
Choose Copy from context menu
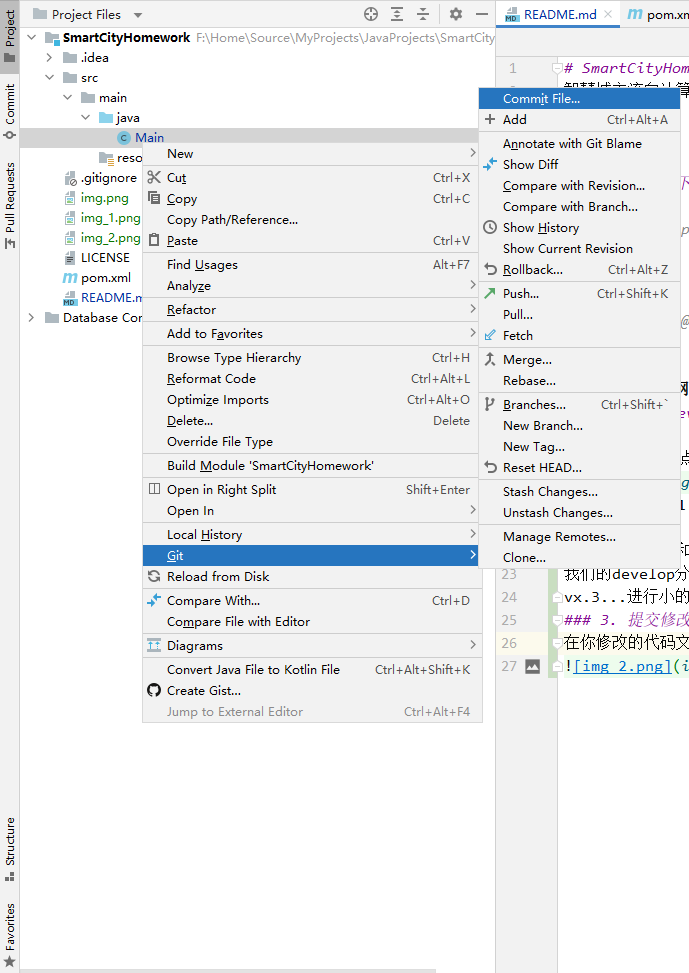click(312, 199)
